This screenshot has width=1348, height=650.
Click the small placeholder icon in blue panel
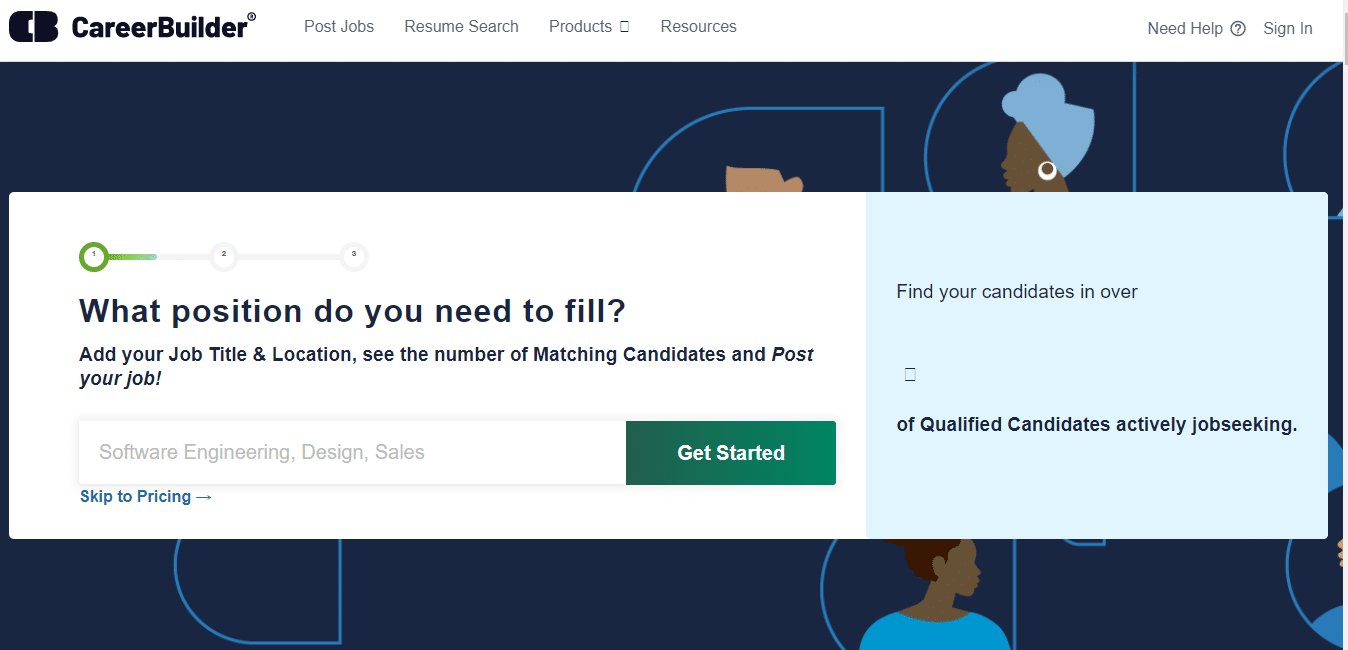910,375
